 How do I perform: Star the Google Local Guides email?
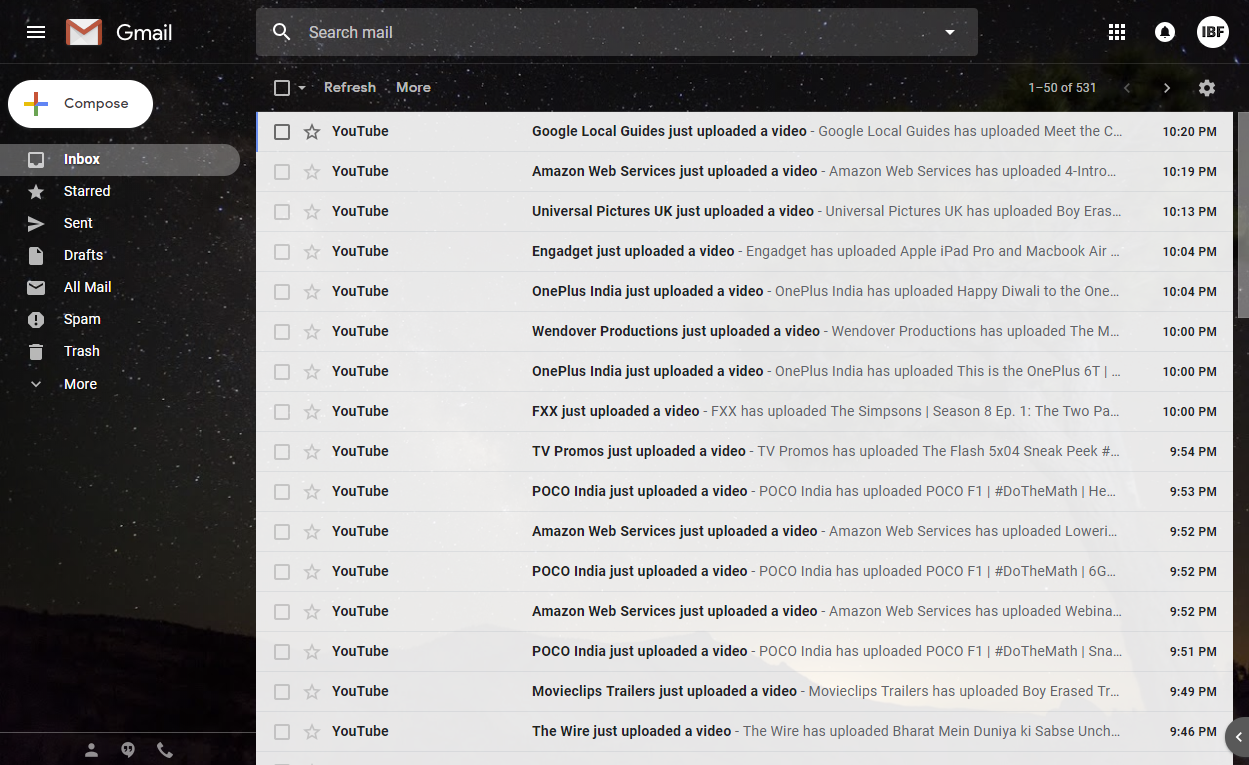[312, 131]
